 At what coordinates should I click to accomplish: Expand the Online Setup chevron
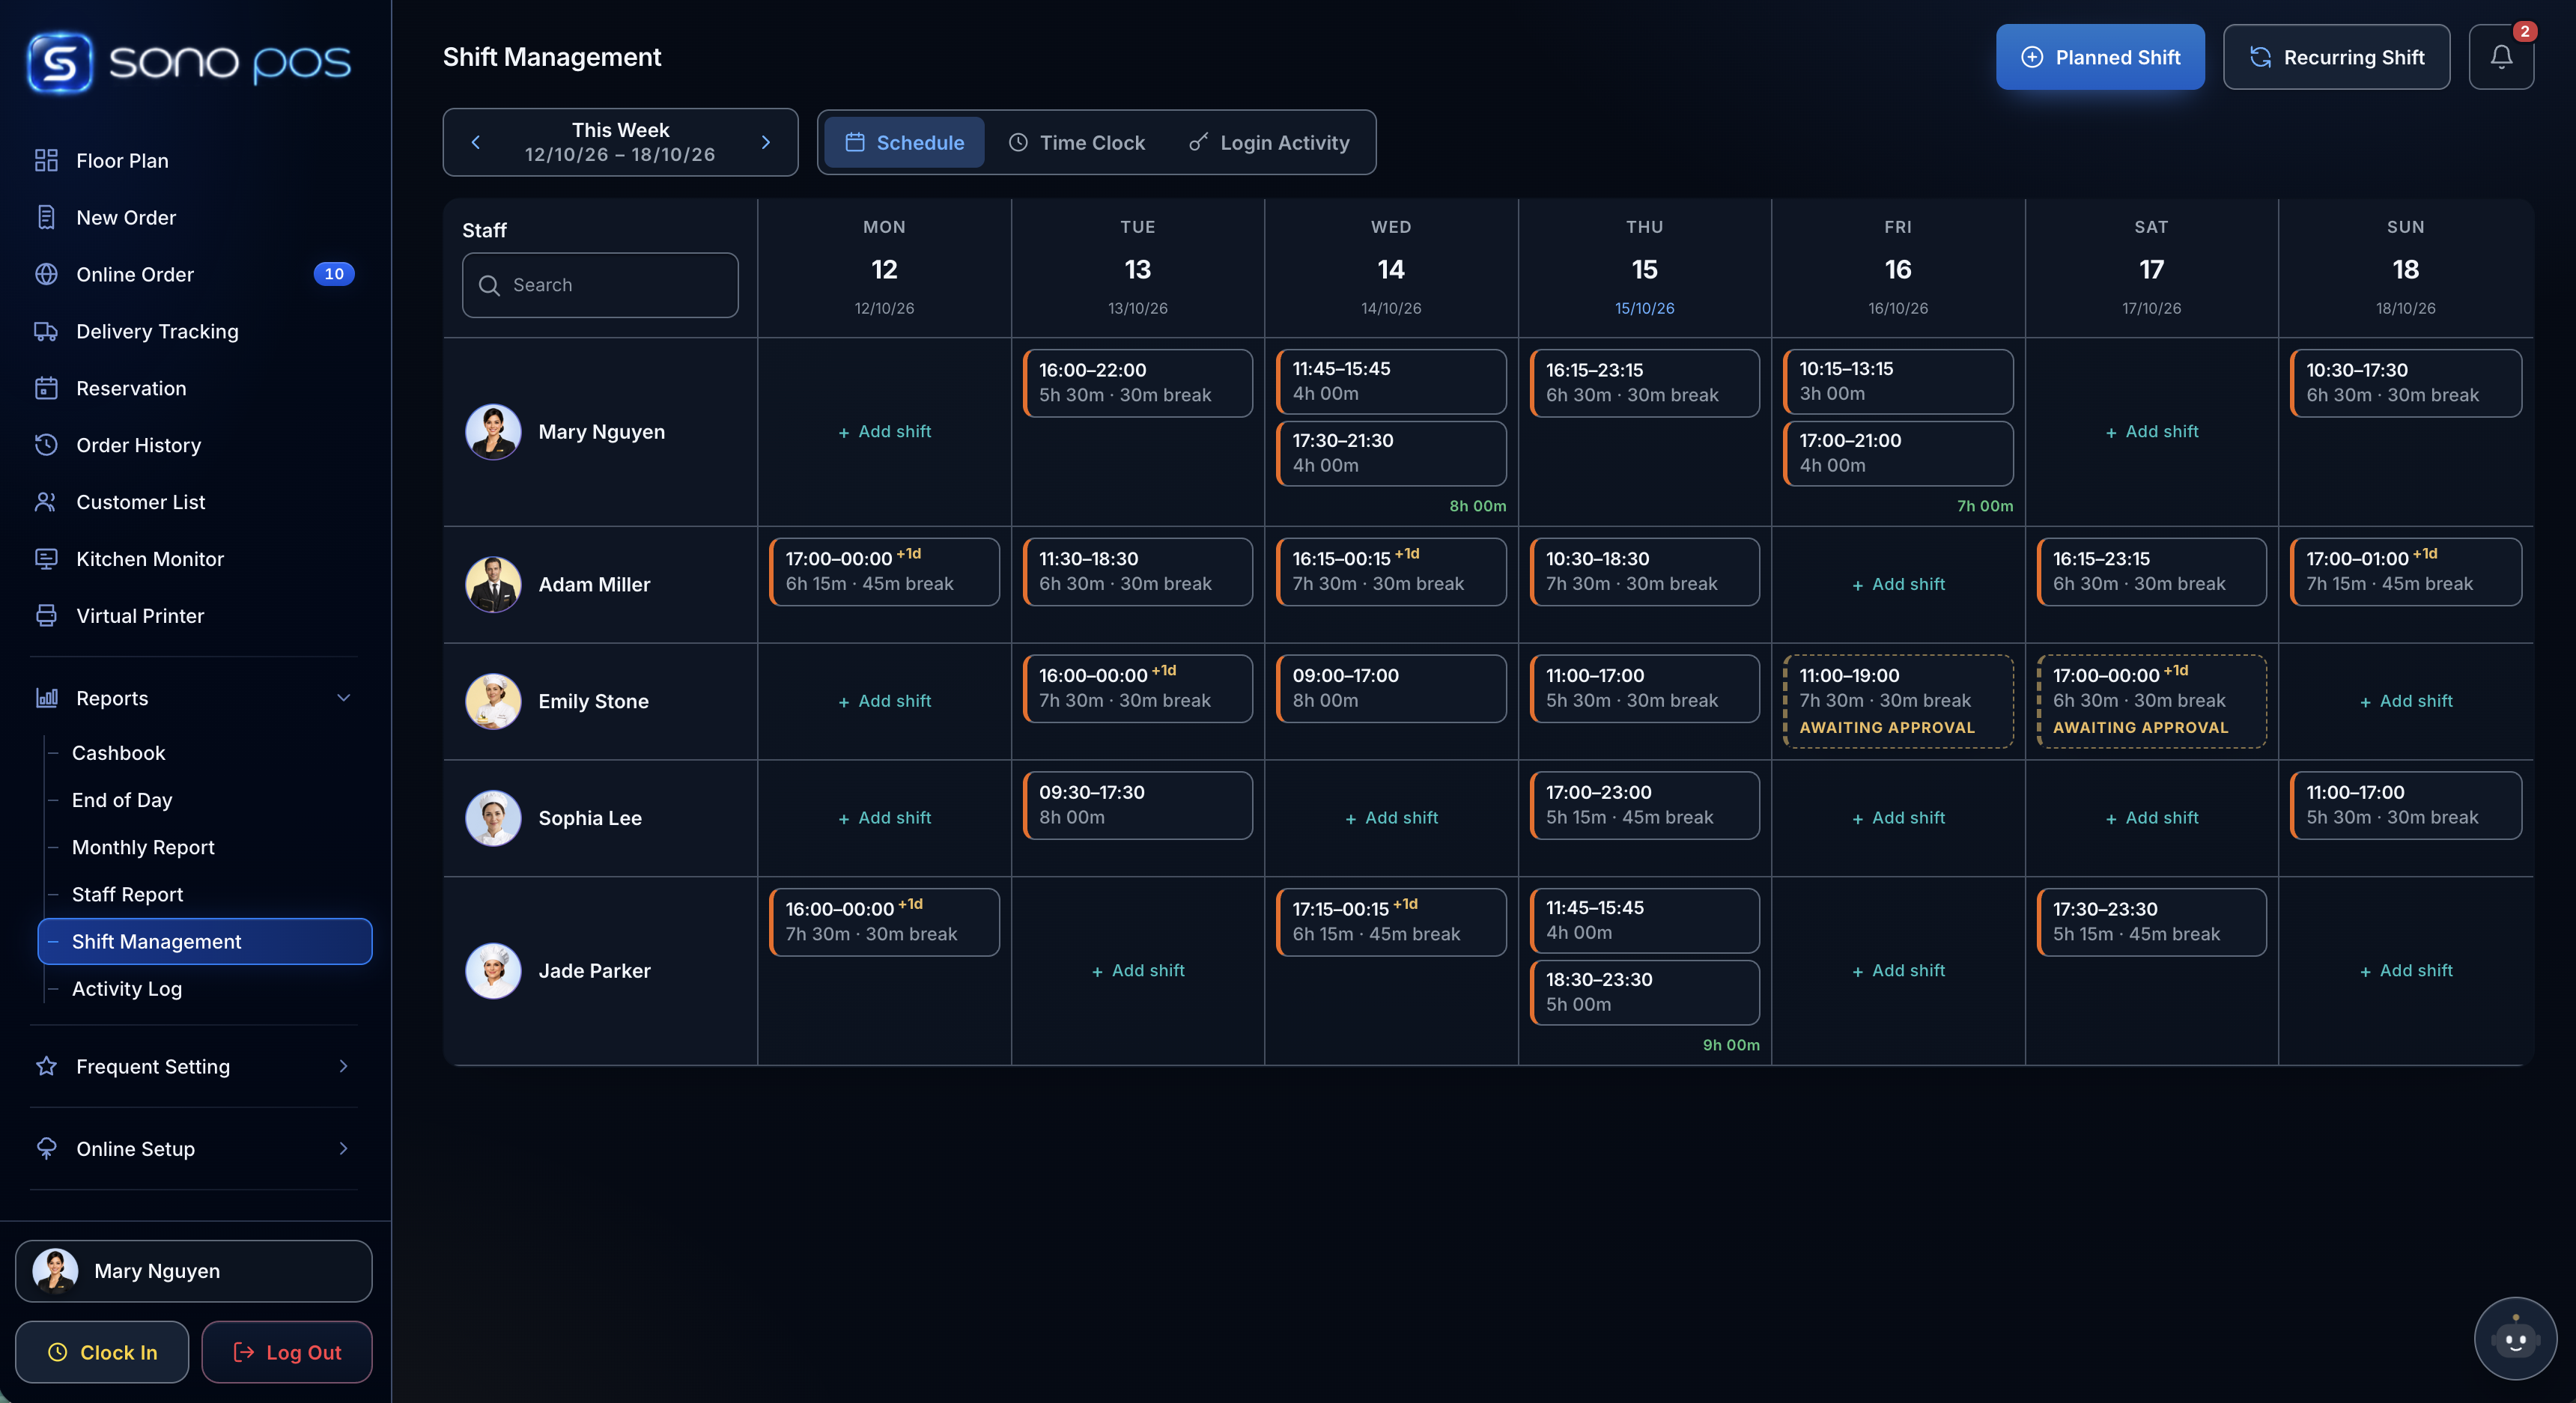click(343, 1148)
